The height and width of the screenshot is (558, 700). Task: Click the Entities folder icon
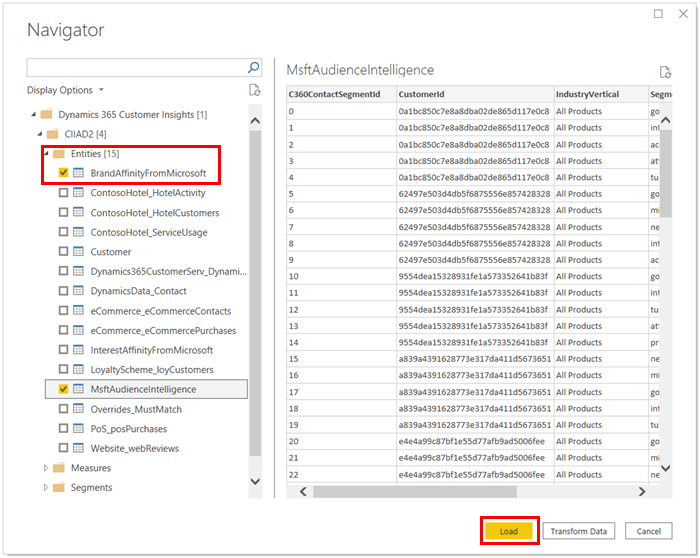[59, 154]
